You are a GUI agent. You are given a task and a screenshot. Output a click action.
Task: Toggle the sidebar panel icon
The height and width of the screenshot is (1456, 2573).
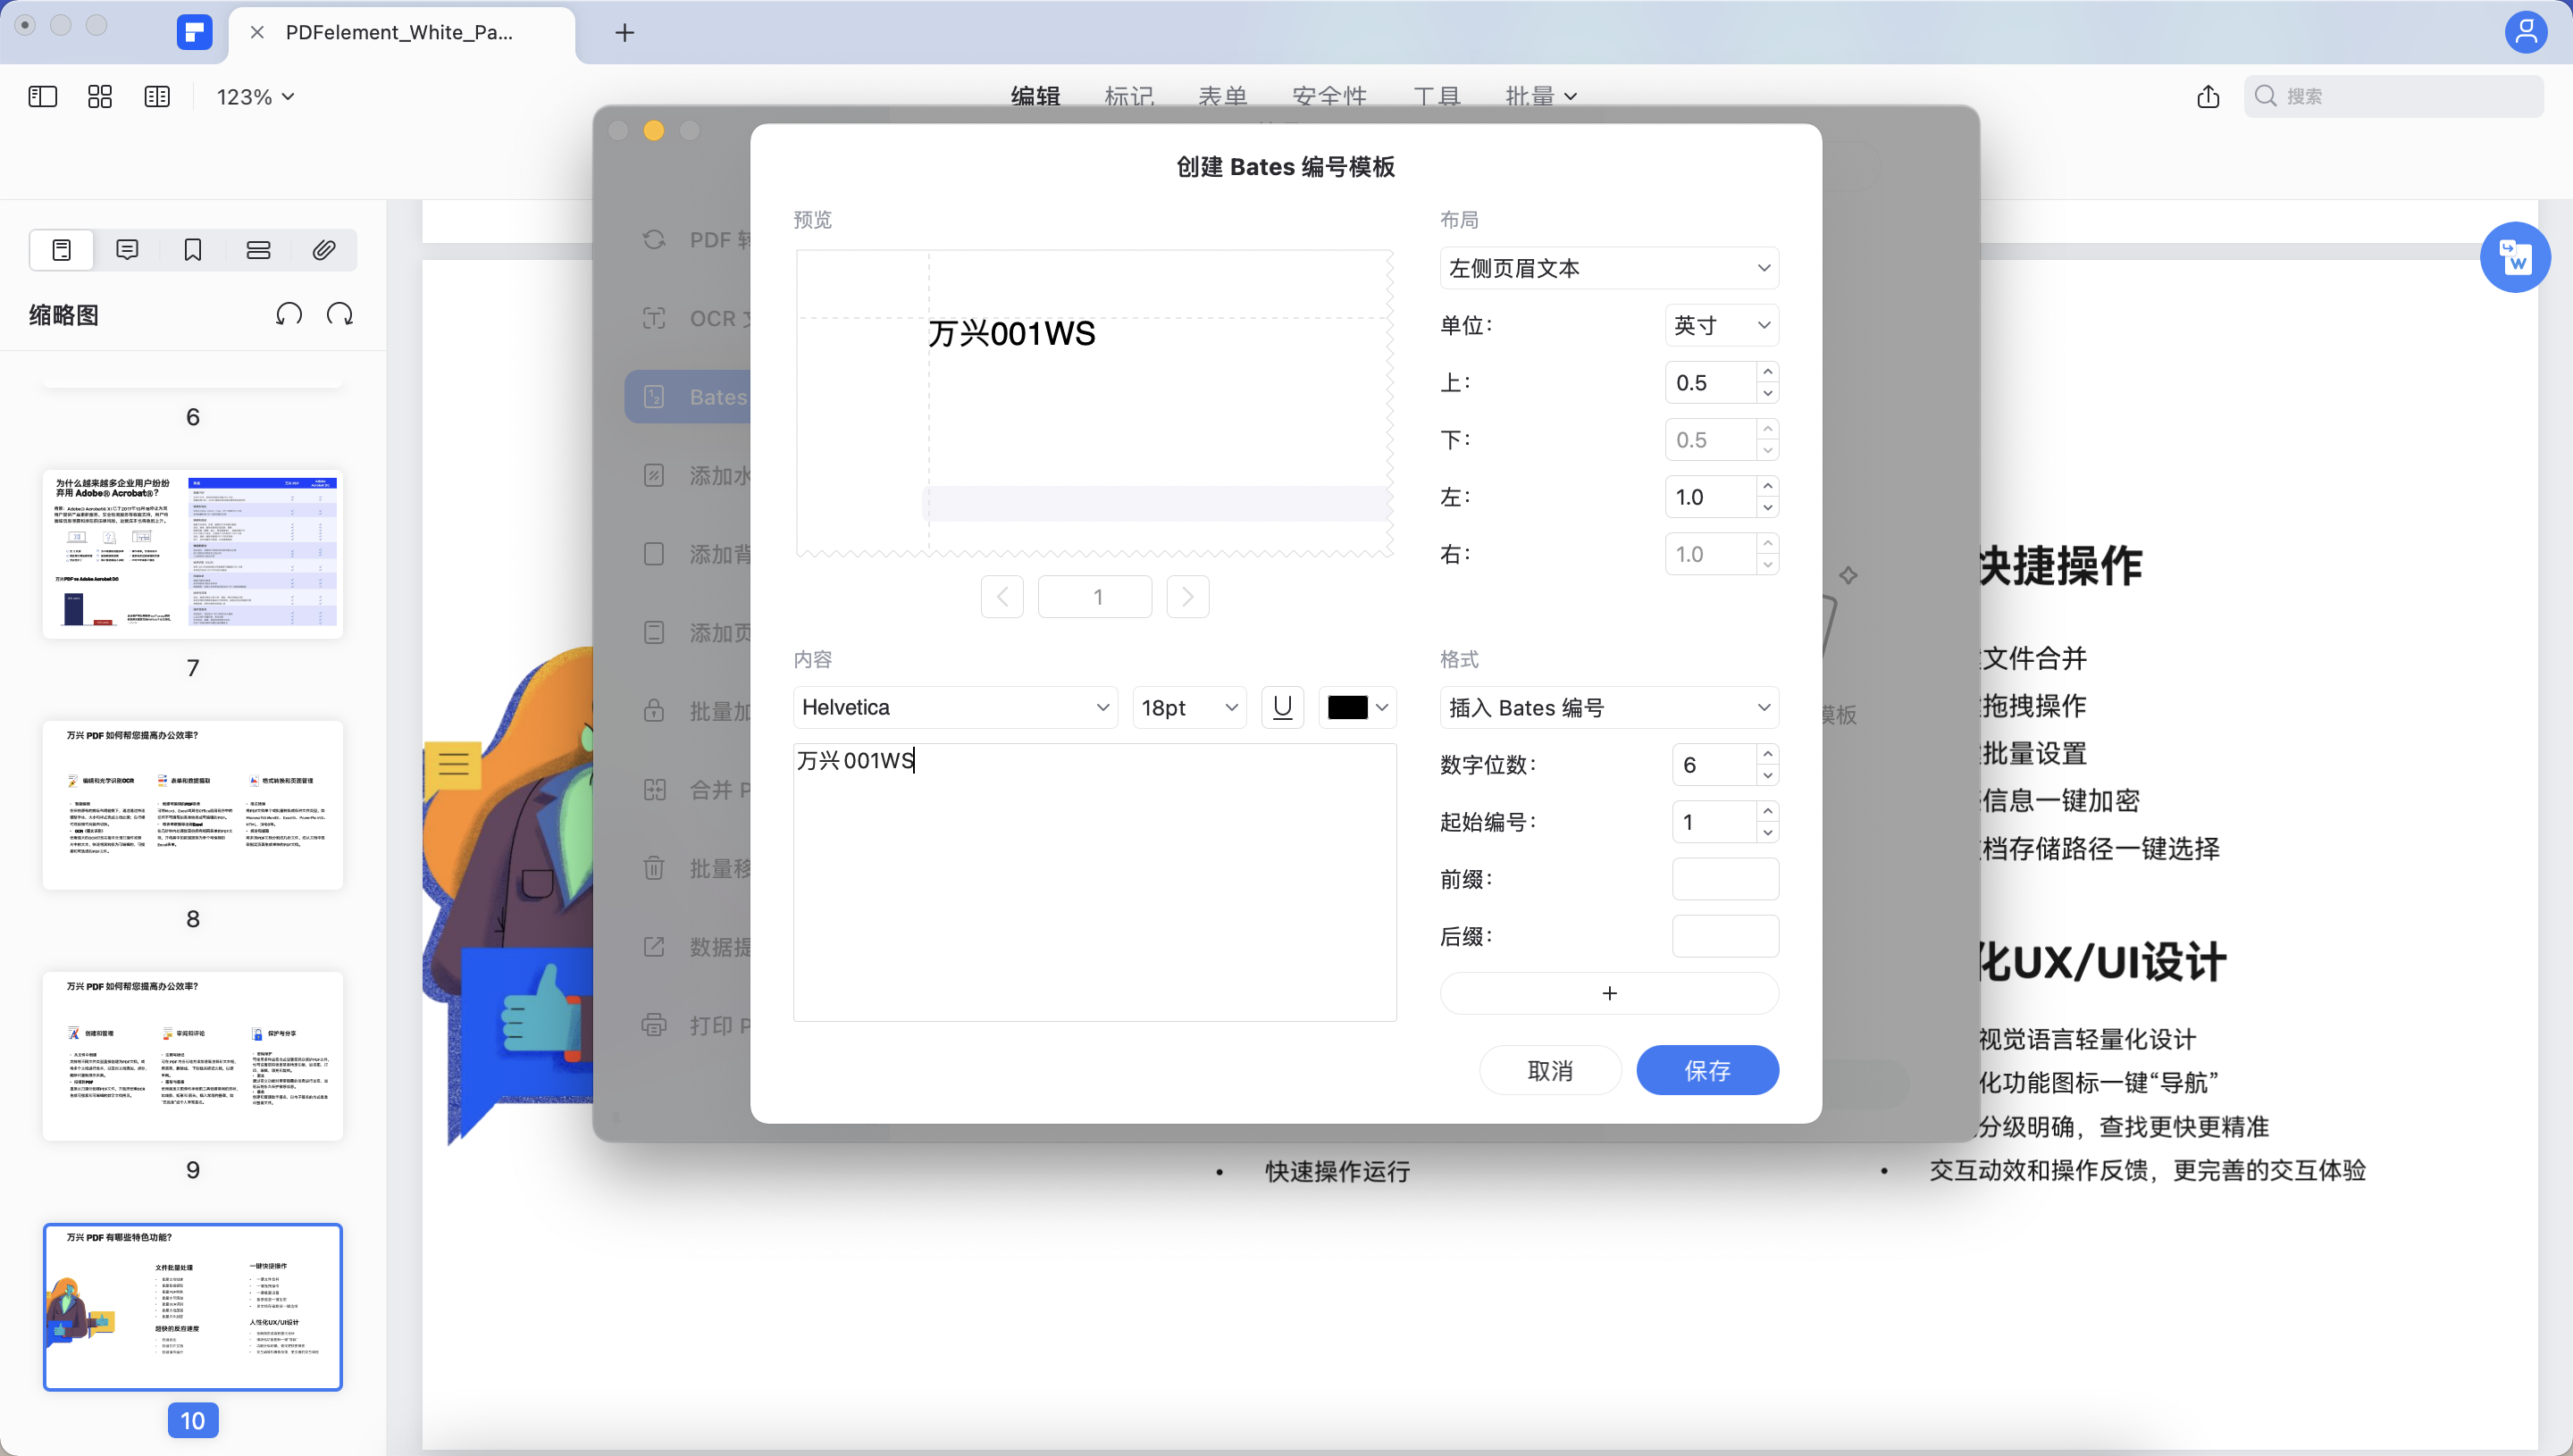tap(43, 97)
